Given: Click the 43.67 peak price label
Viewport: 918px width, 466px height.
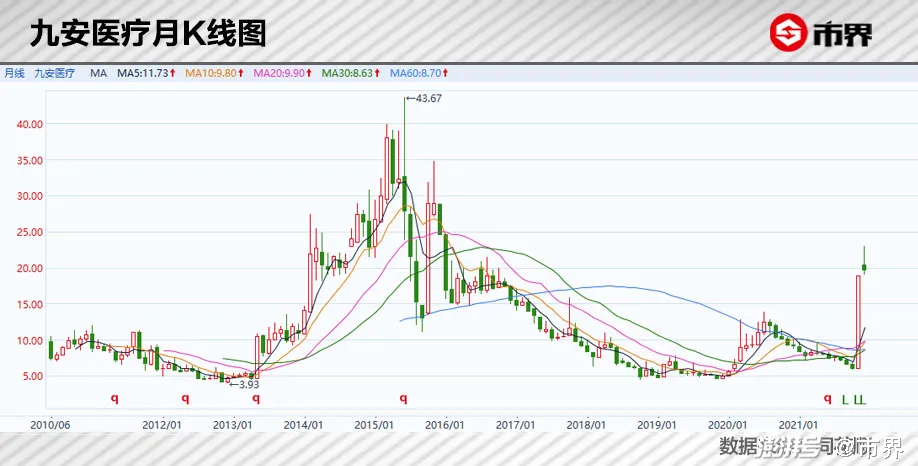Looking at the screenshot, I should 426,97.
